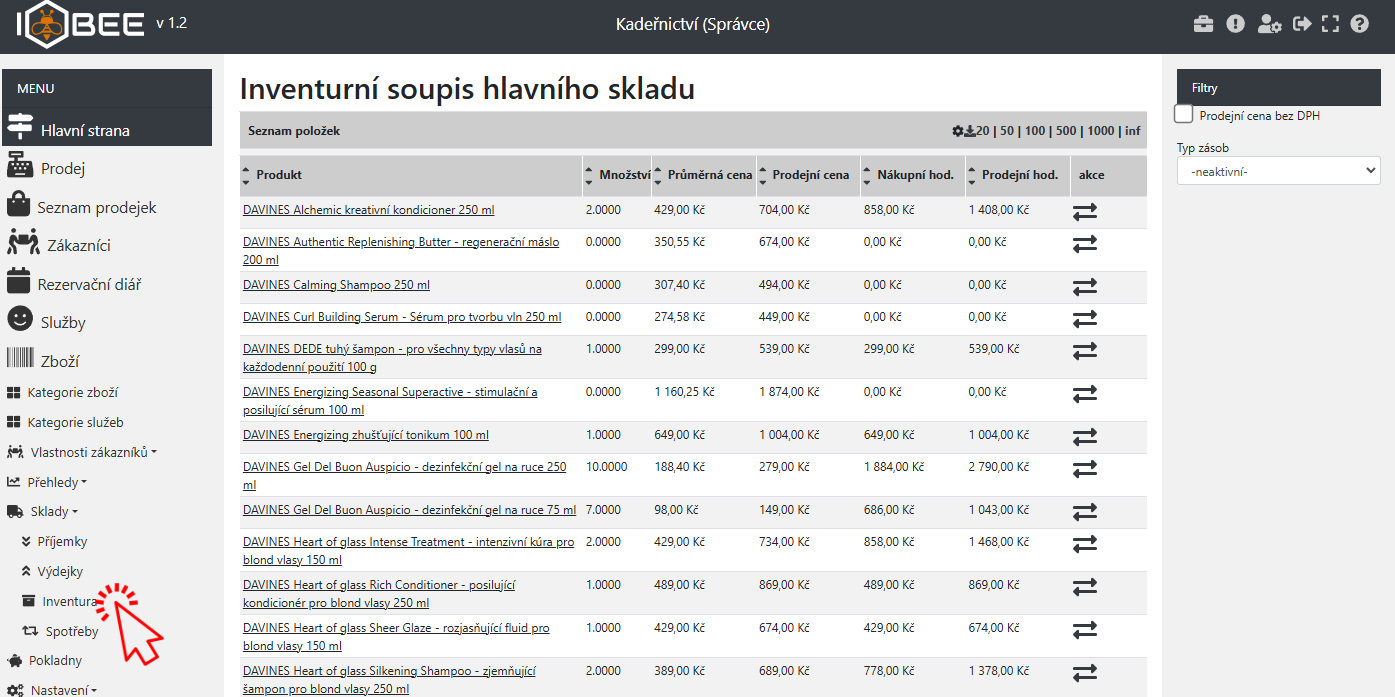Open DAVINES Curl Building Serum product link

pos(402,317)
